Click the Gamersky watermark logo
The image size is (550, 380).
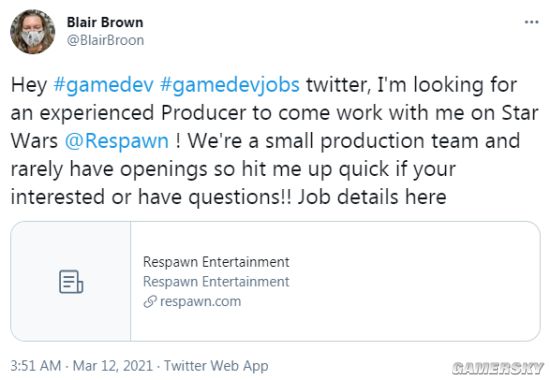click(x=497, y=368)
